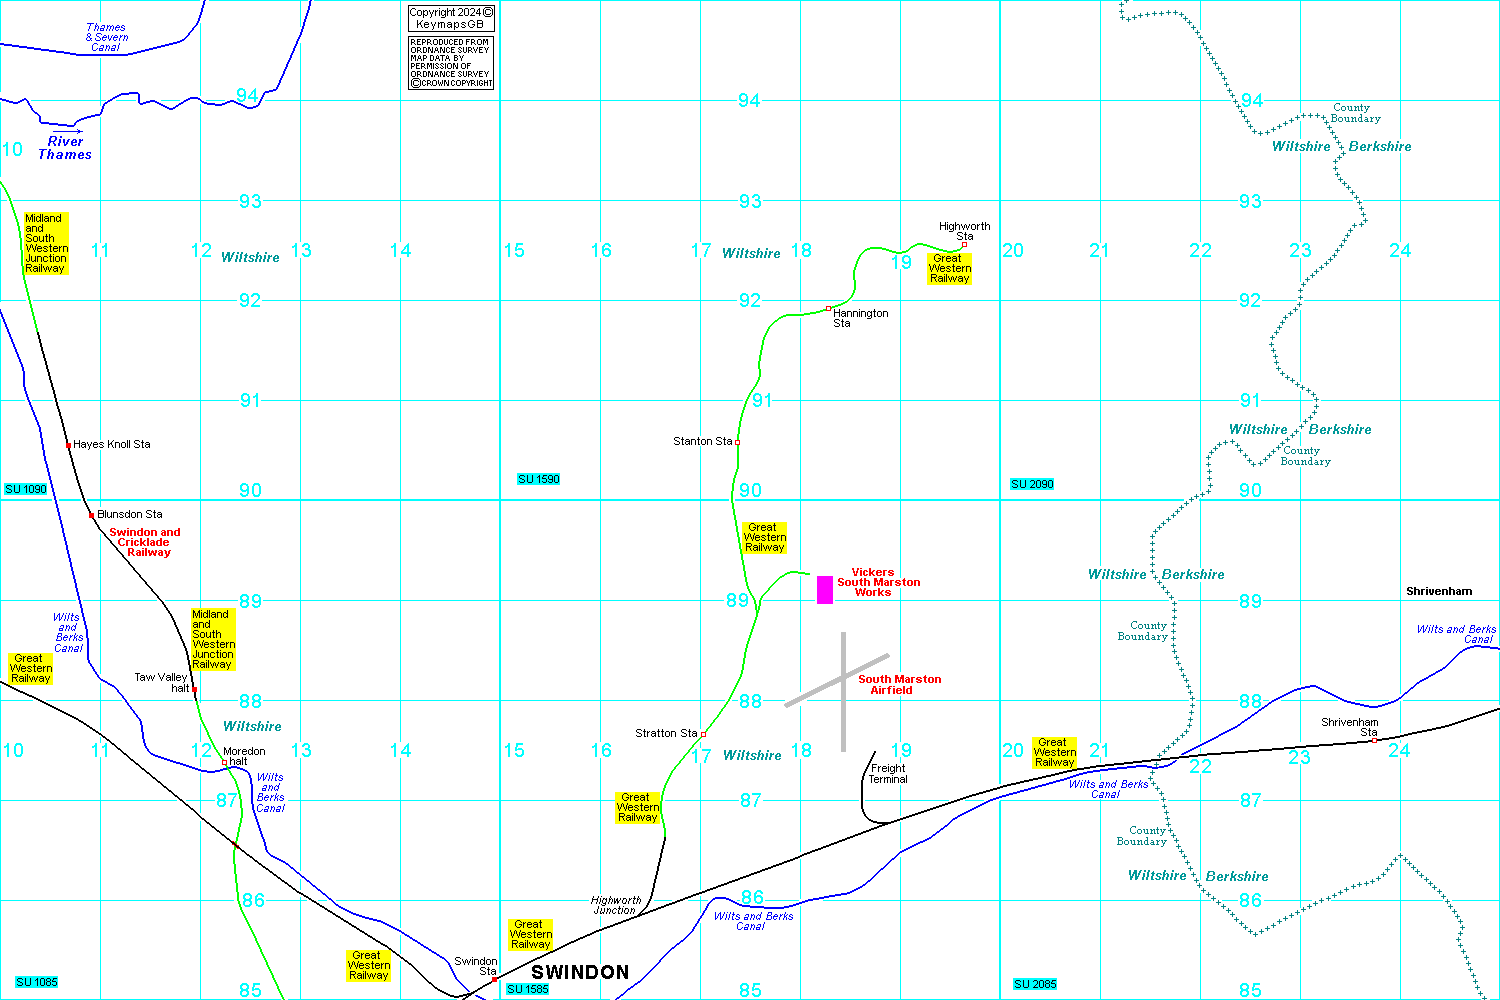This screenshot has width=1500, height=1000.
Task: Click the Freight Terminal label
Action: pos(888,774)
